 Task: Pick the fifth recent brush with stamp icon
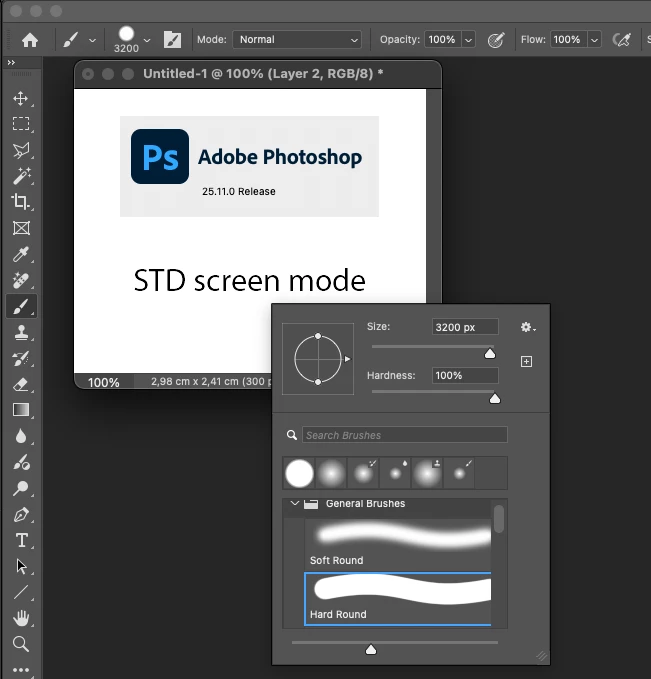click(x=427, y=473)
